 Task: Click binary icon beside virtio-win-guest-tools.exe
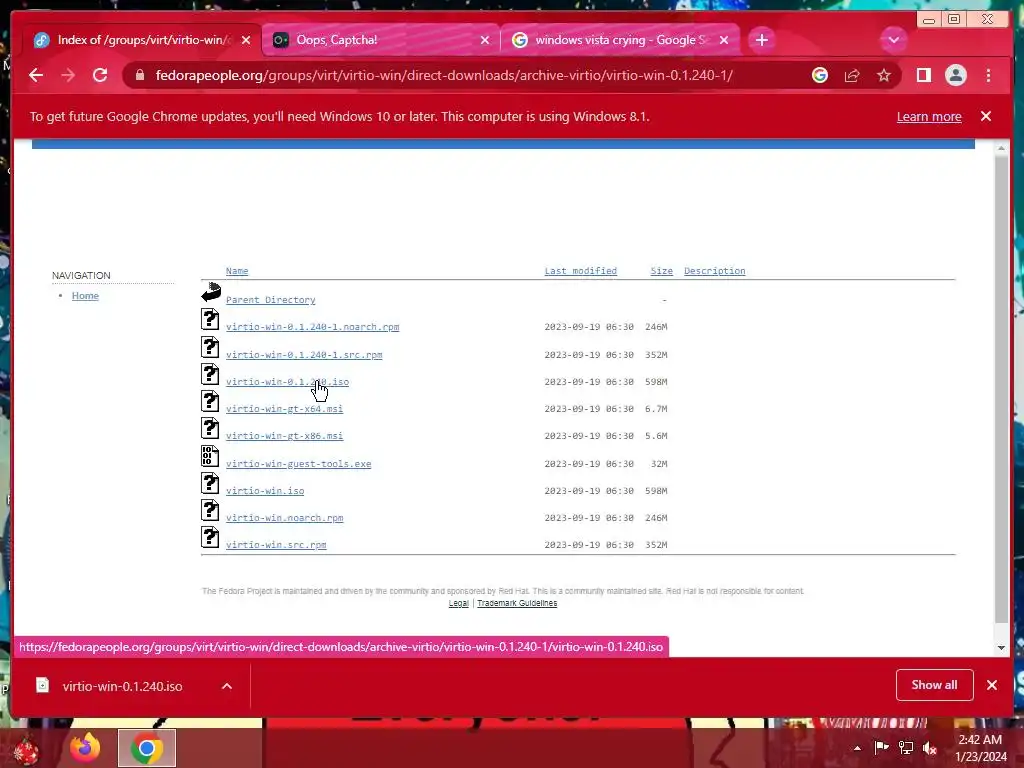tap(210, 456)
